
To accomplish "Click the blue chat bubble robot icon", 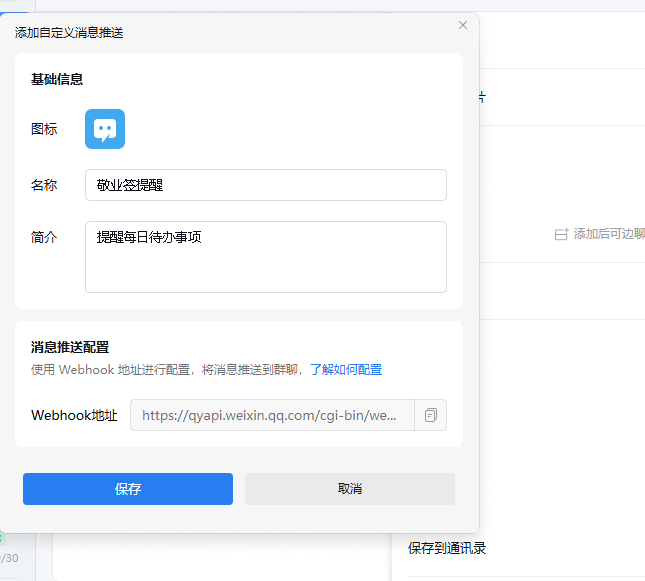I will point(105,129).
